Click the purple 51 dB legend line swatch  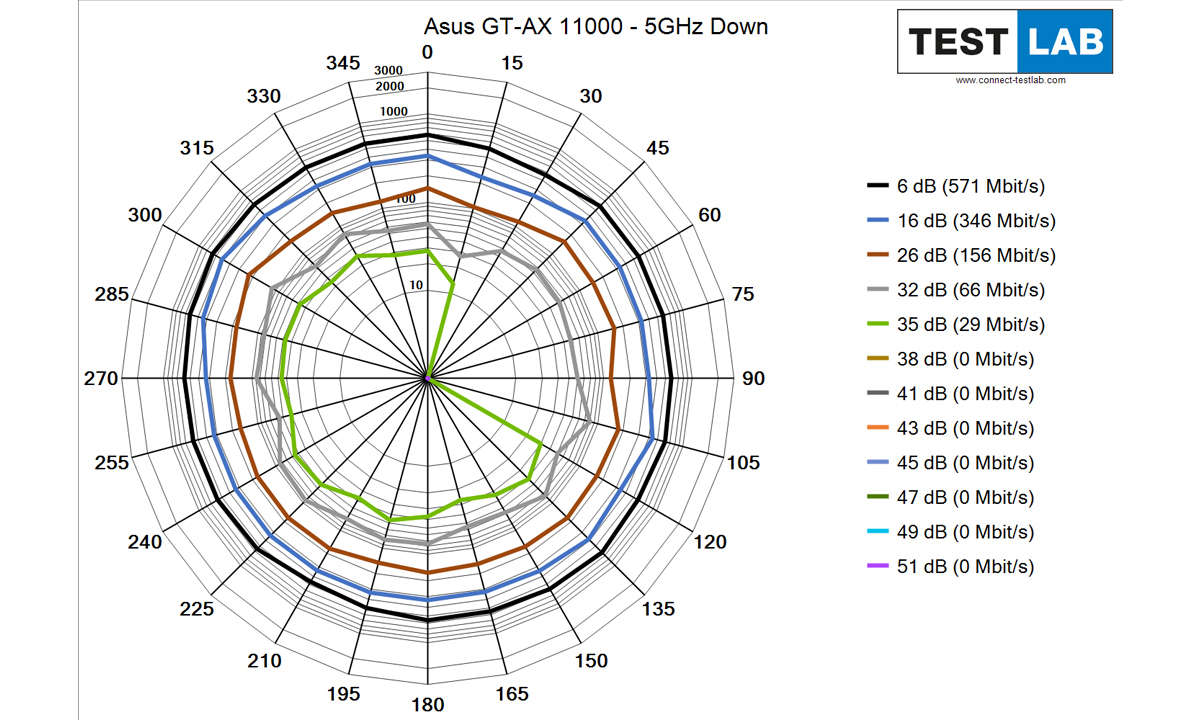click(x=877, y=566)
